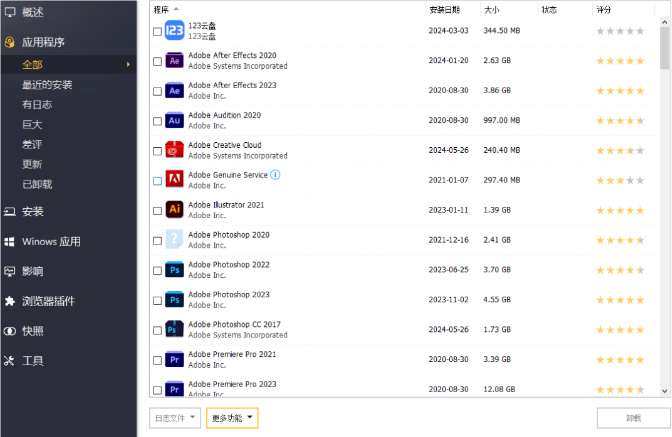
Task: Click the 快照 sidebar icon
Action: tap(10, 331)
